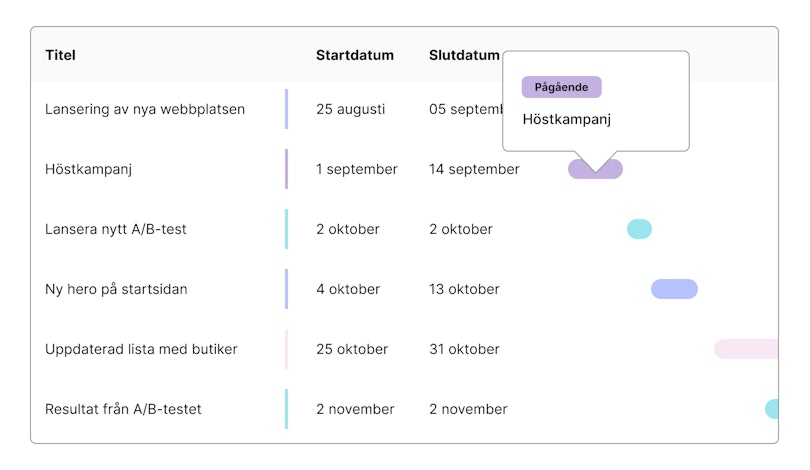Image resolution: width=810 pixels, height=470 pixels.
Task: Open Uppdaterad lista med butiker row
Action: [141, 349]
